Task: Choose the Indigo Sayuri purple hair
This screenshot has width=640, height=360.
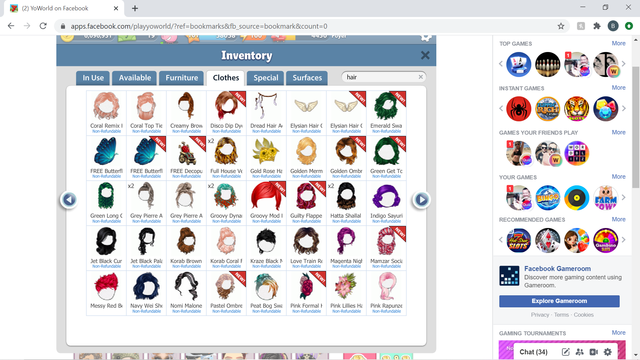Action: [x=386, y=202]
